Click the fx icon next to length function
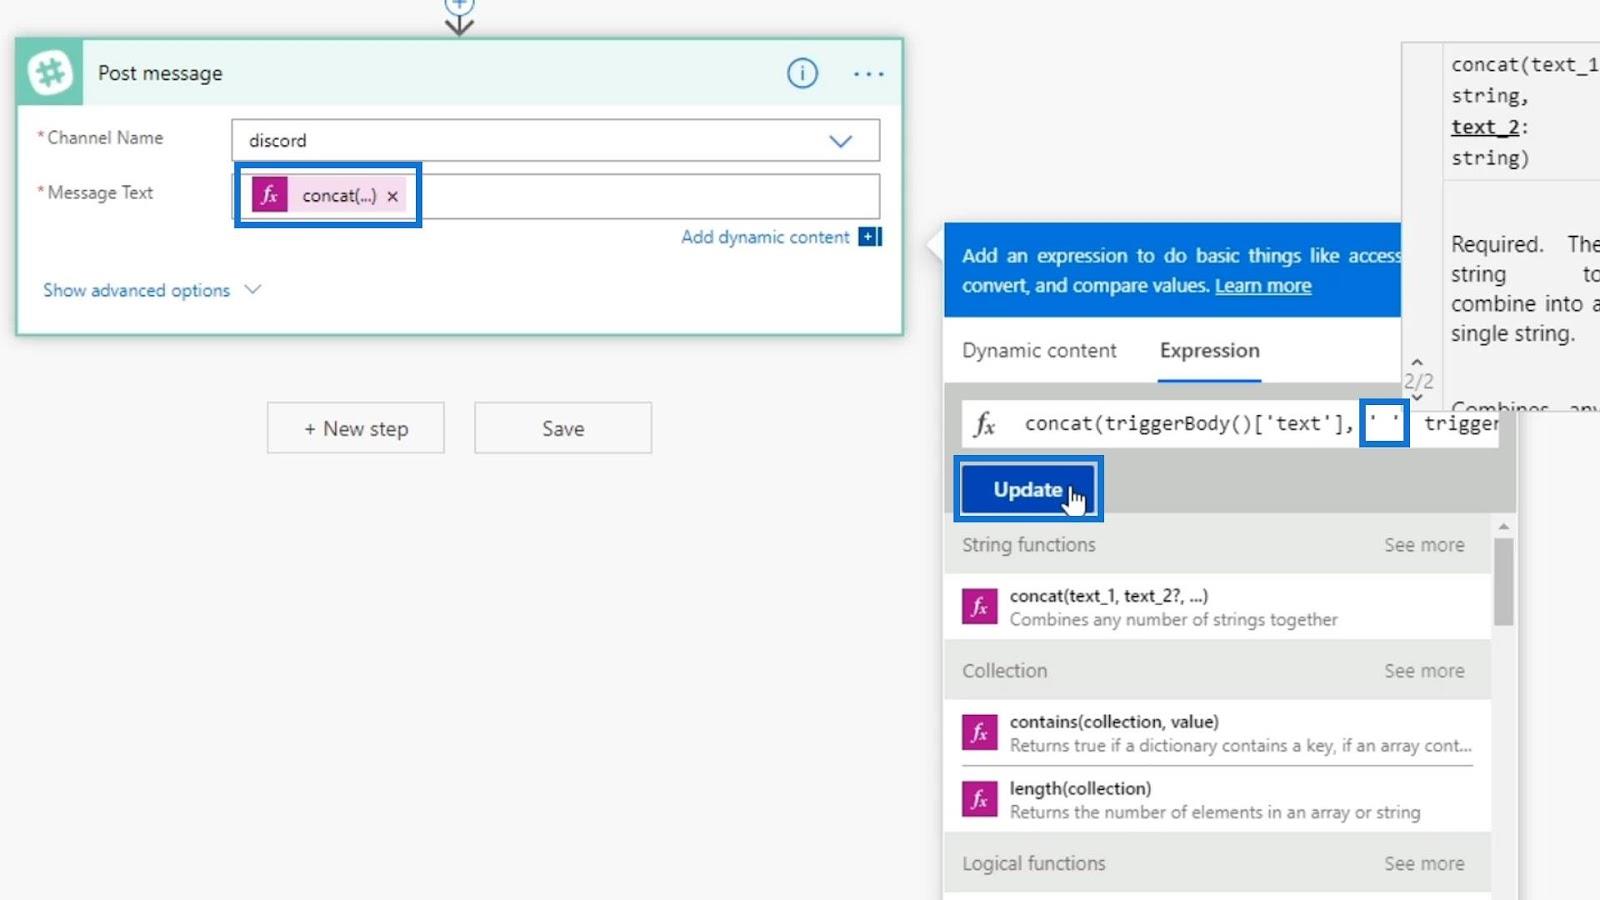Image resolution: width=1600 pixels, height=900 pixels. (979, 799)
